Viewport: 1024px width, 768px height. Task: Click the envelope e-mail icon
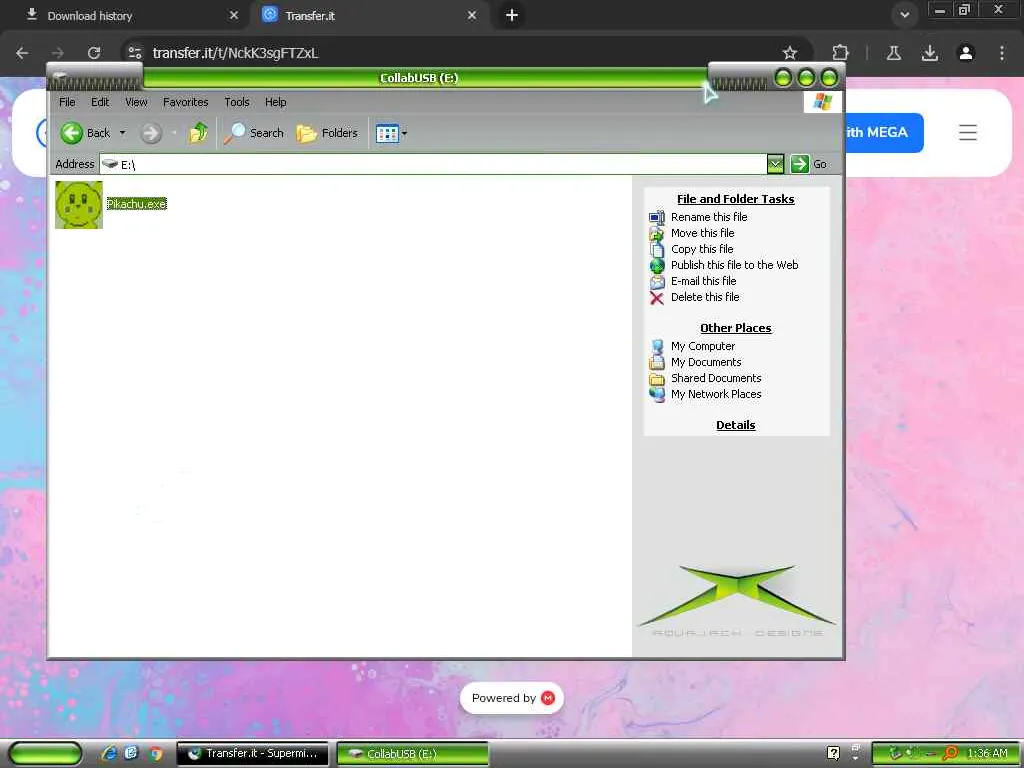657,281
